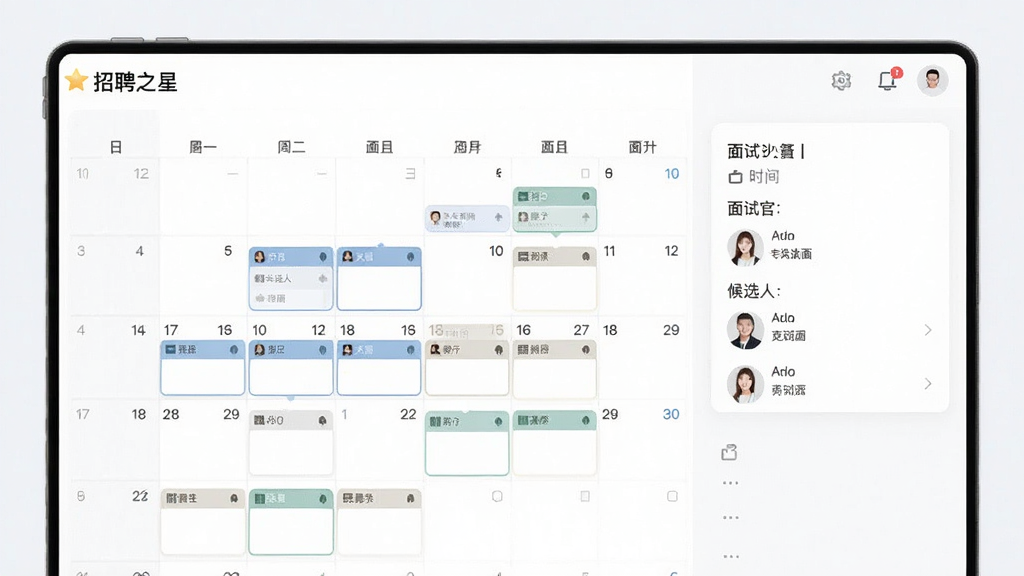Select the interviewer avatar under 面试官

pyautogui.click(x=745, y=248)
